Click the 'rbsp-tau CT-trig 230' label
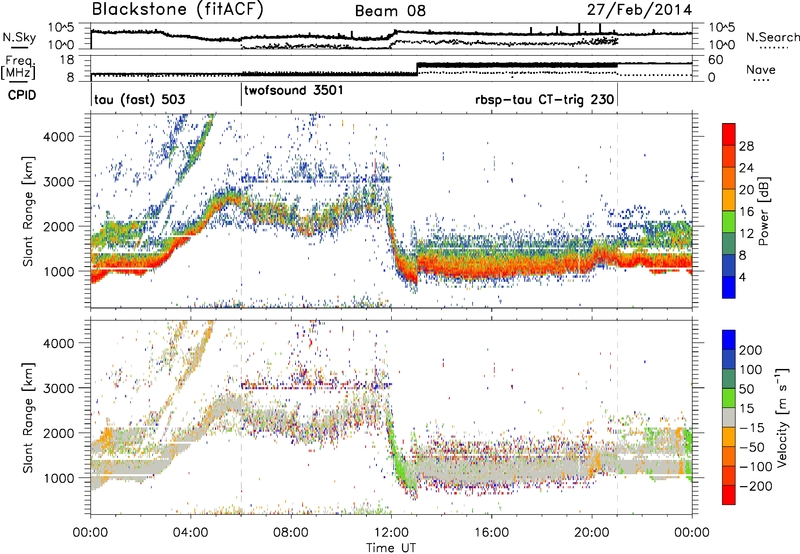 click(544, 99)
